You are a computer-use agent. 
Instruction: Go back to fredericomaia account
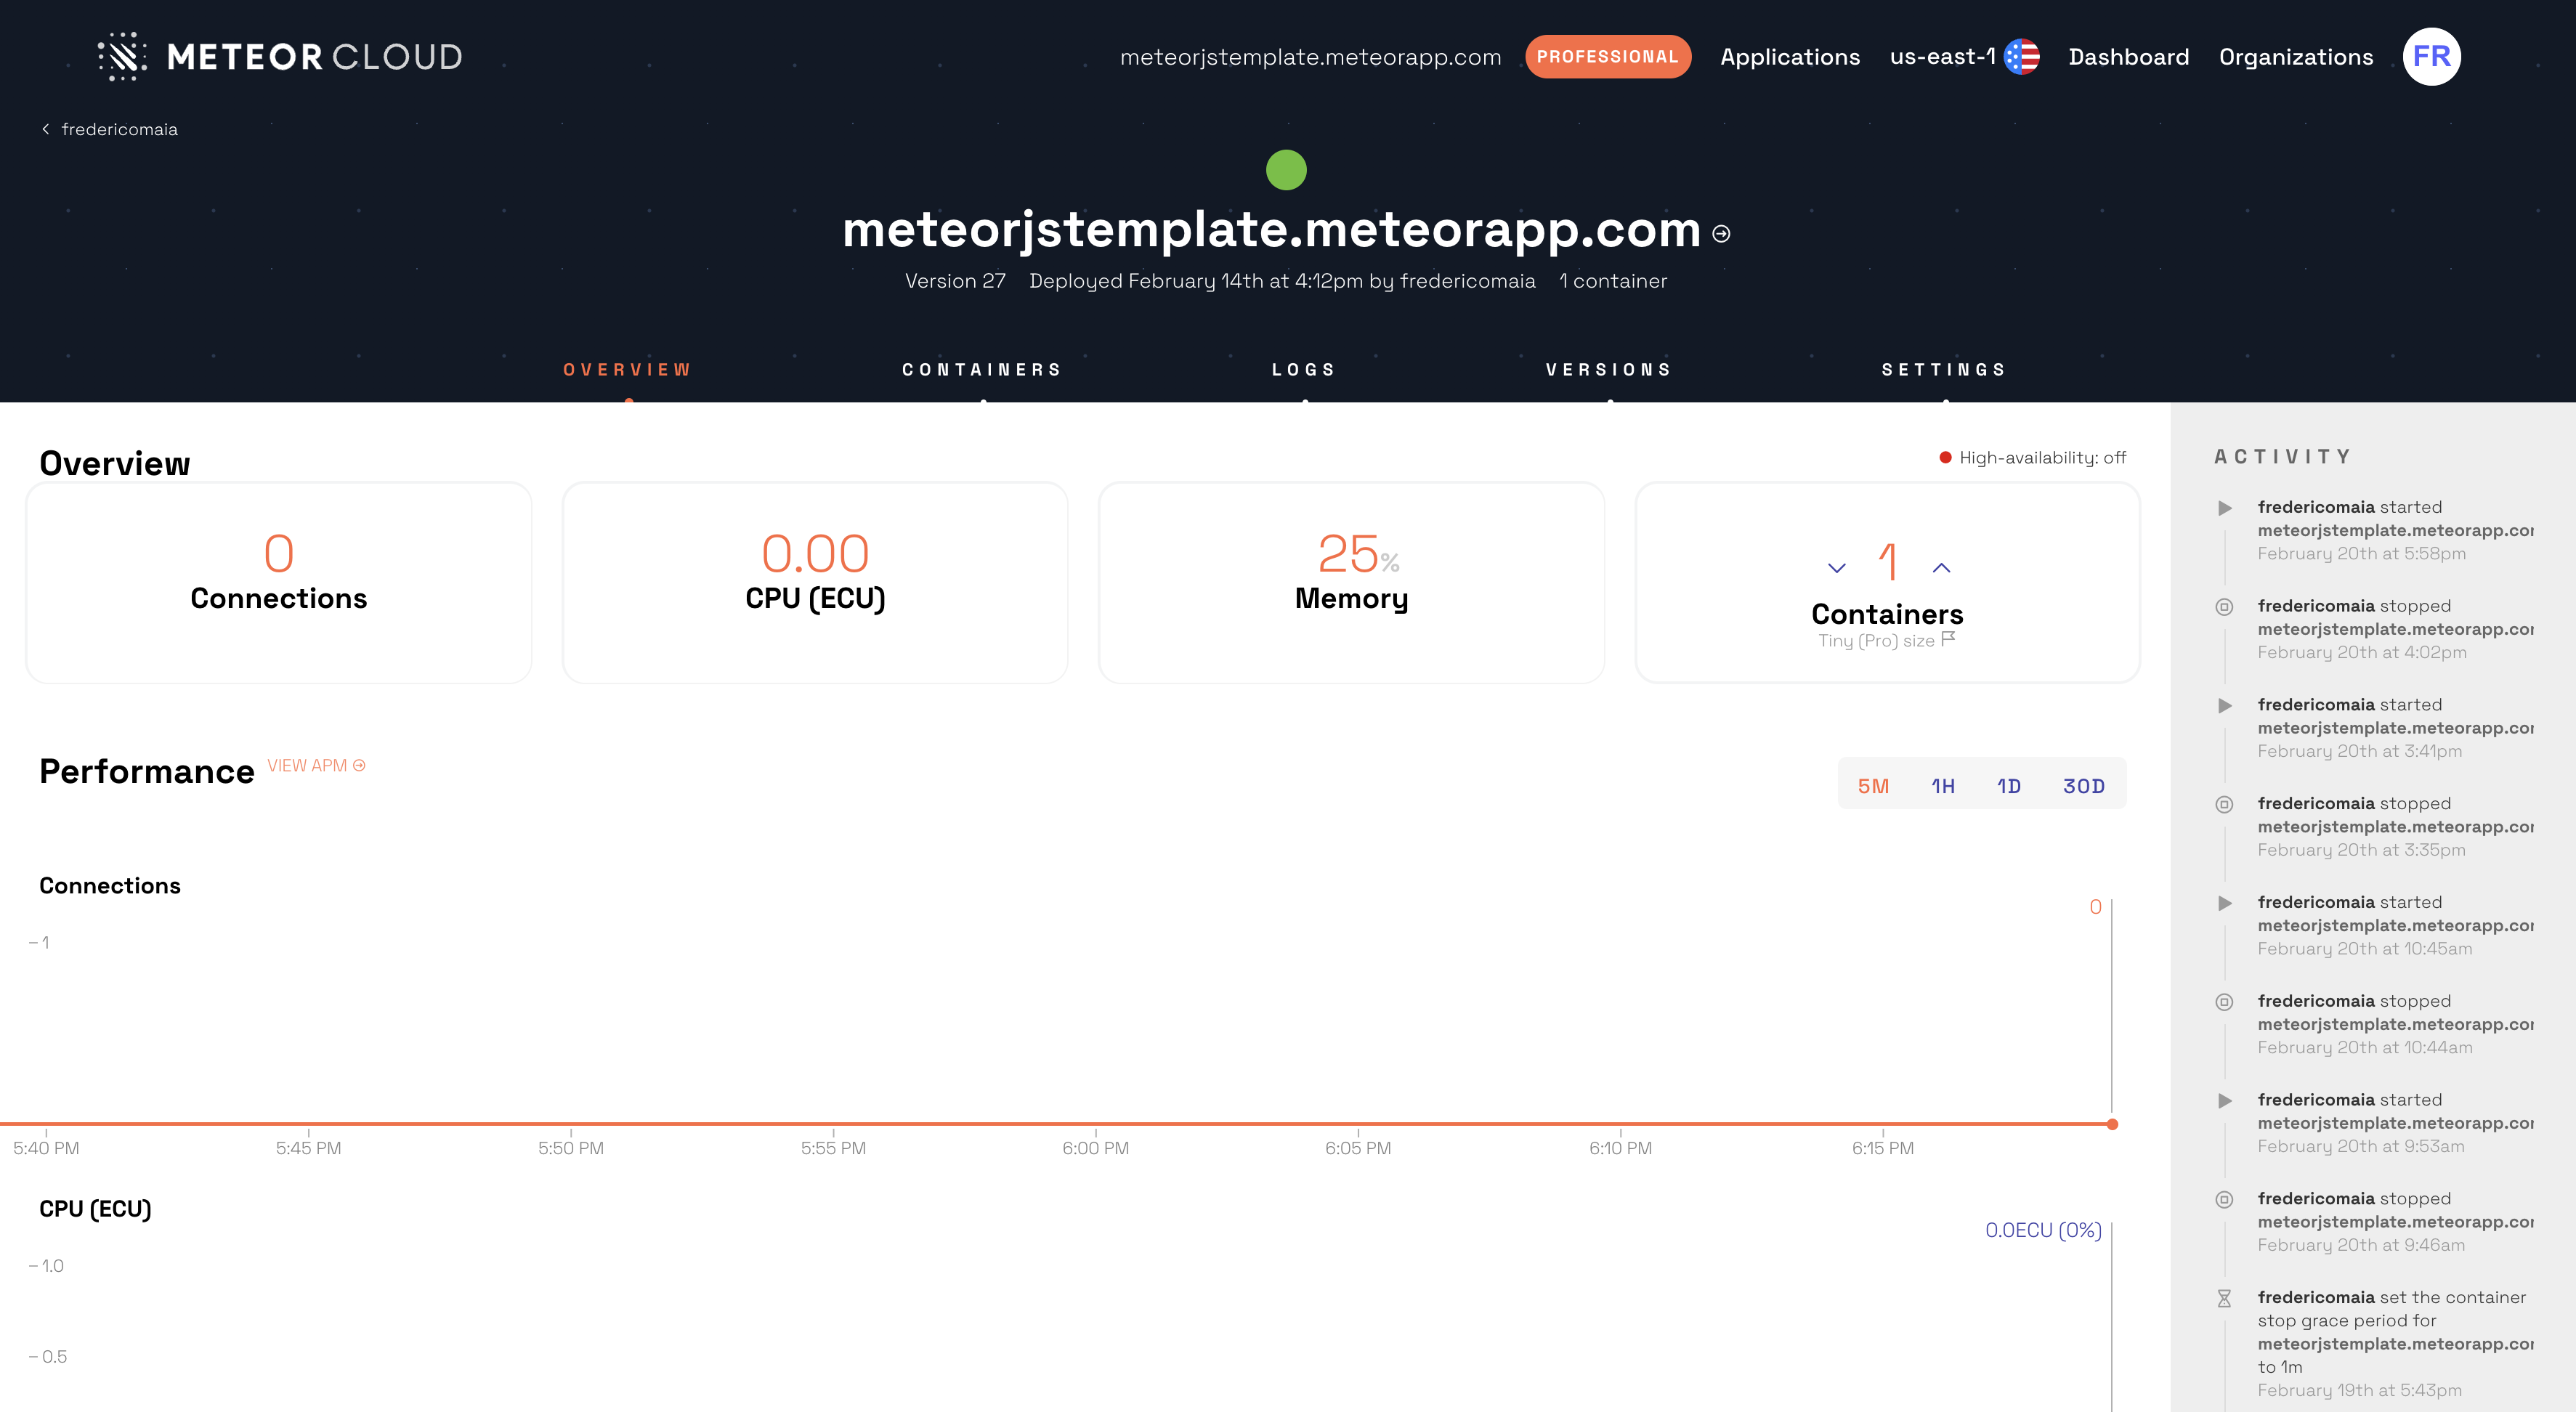119,129
